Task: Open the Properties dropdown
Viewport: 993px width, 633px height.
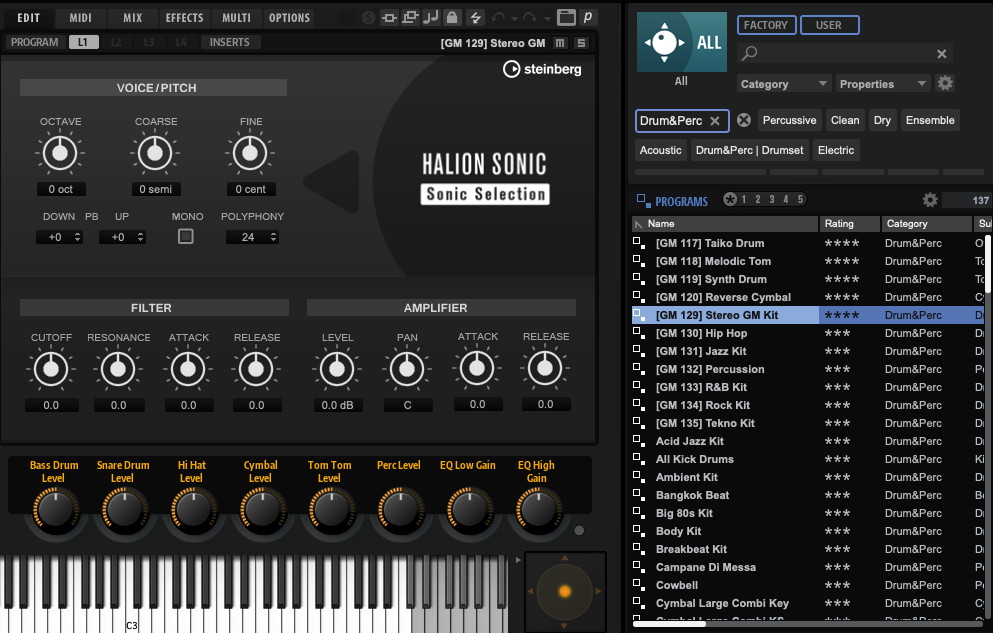Action: coord(882,84)
